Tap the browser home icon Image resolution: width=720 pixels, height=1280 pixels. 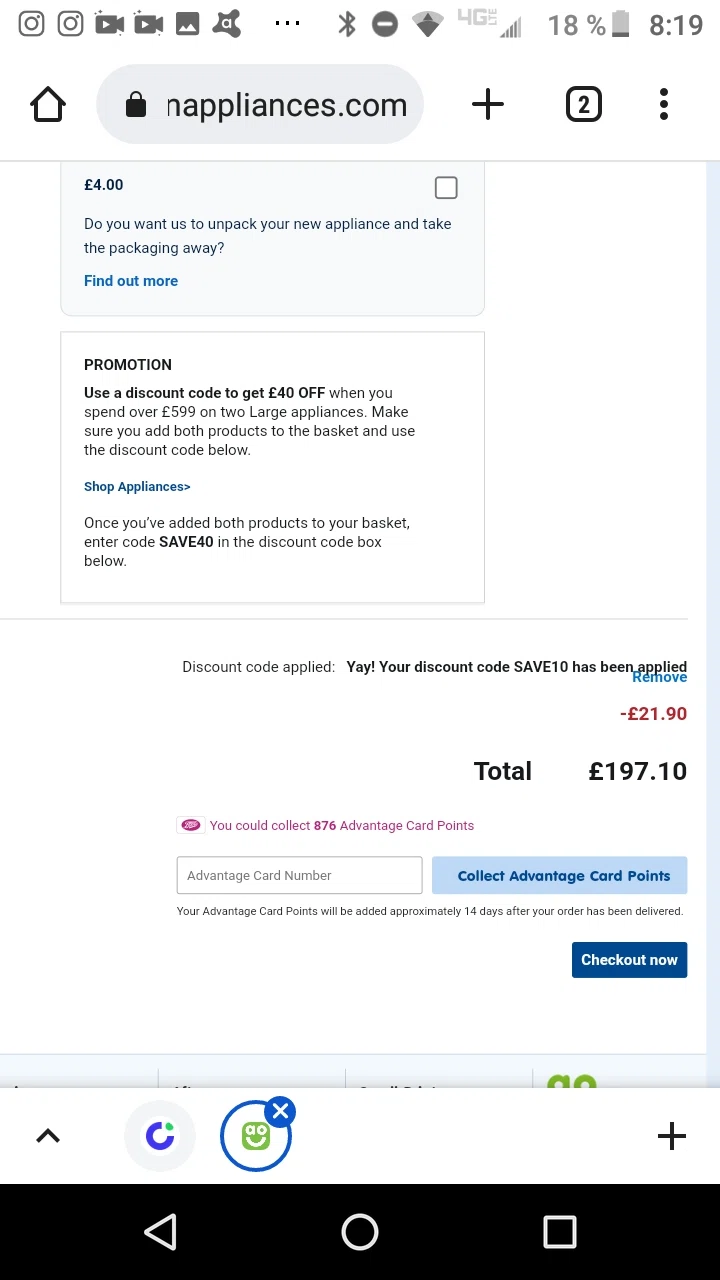click(48, 105)
